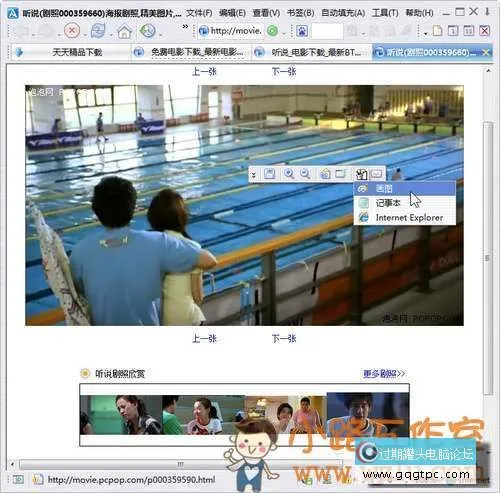Viewport: 500px width, 493px height.
Task: Click the Open with icon on image toolbar
Action: (361, 174)
